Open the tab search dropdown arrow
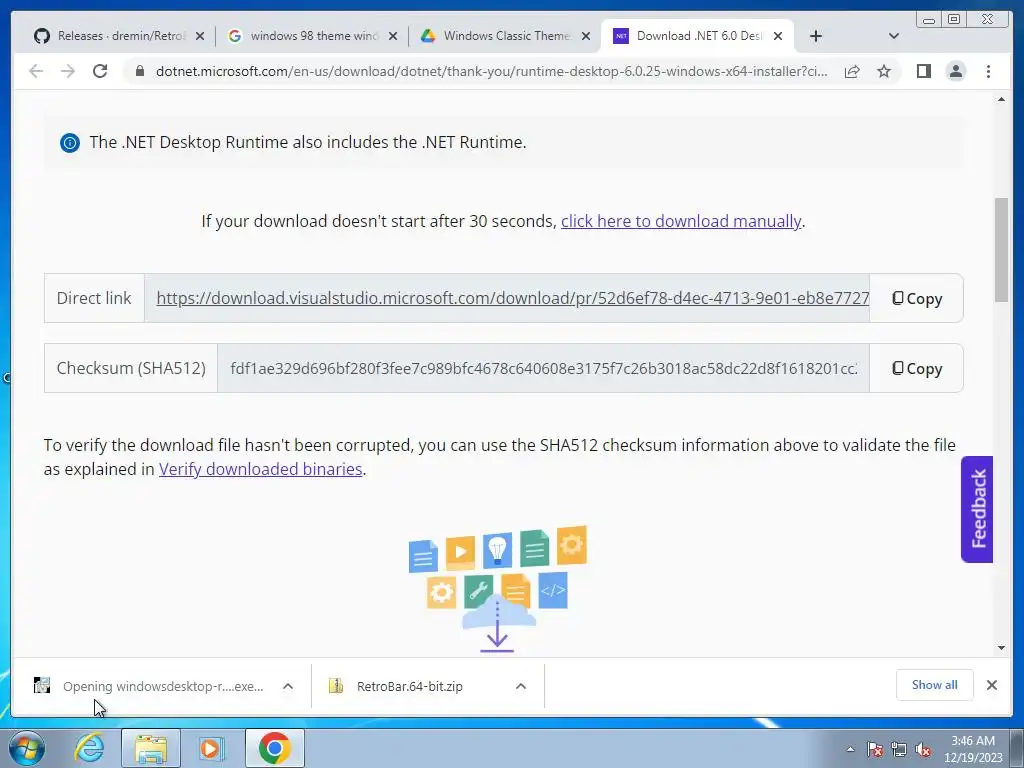1024x768 pixels. 894,36
